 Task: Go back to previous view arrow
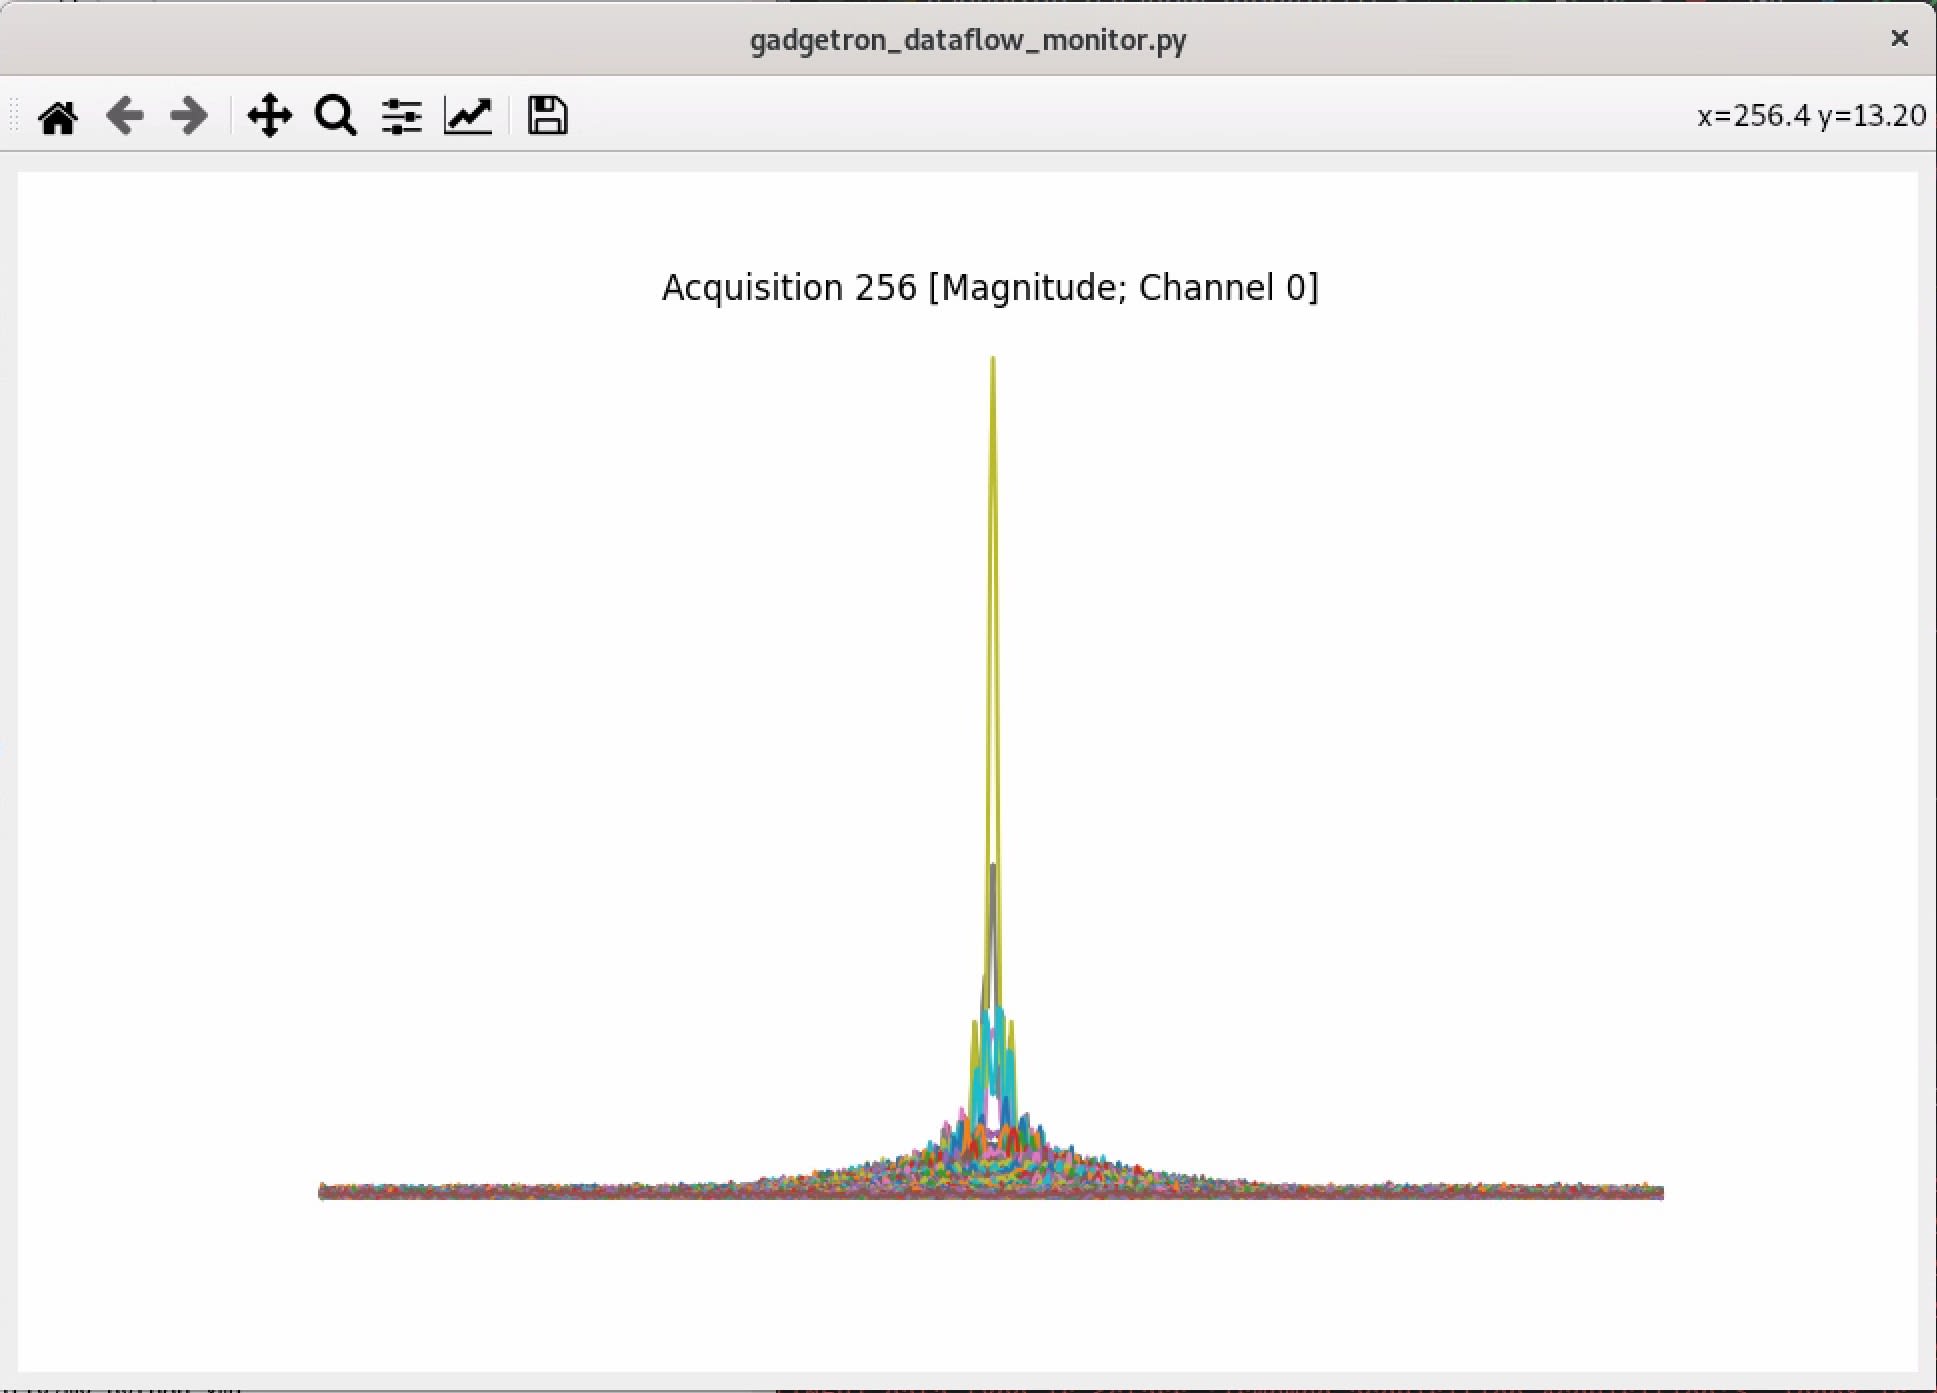tap(125, 116)
